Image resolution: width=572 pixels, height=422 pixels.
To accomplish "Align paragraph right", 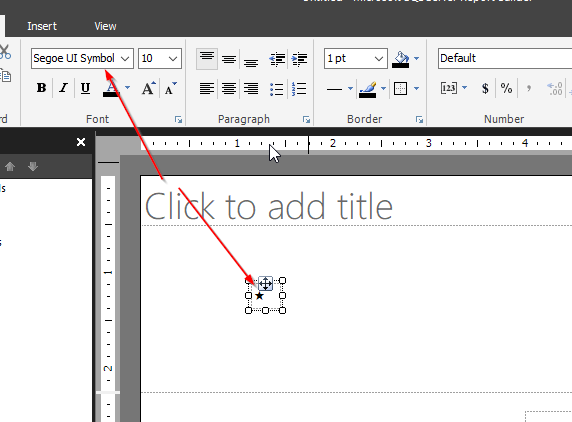I will 251,89.
